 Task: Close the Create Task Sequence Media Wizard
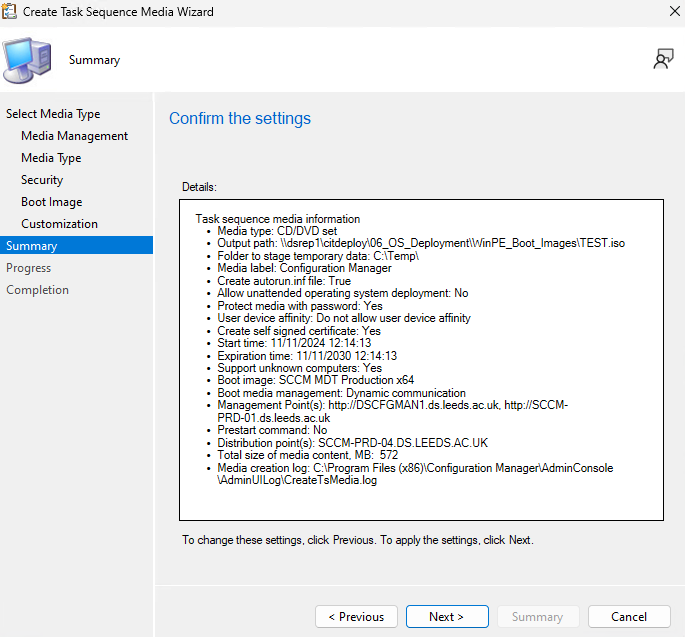(662, 12)
